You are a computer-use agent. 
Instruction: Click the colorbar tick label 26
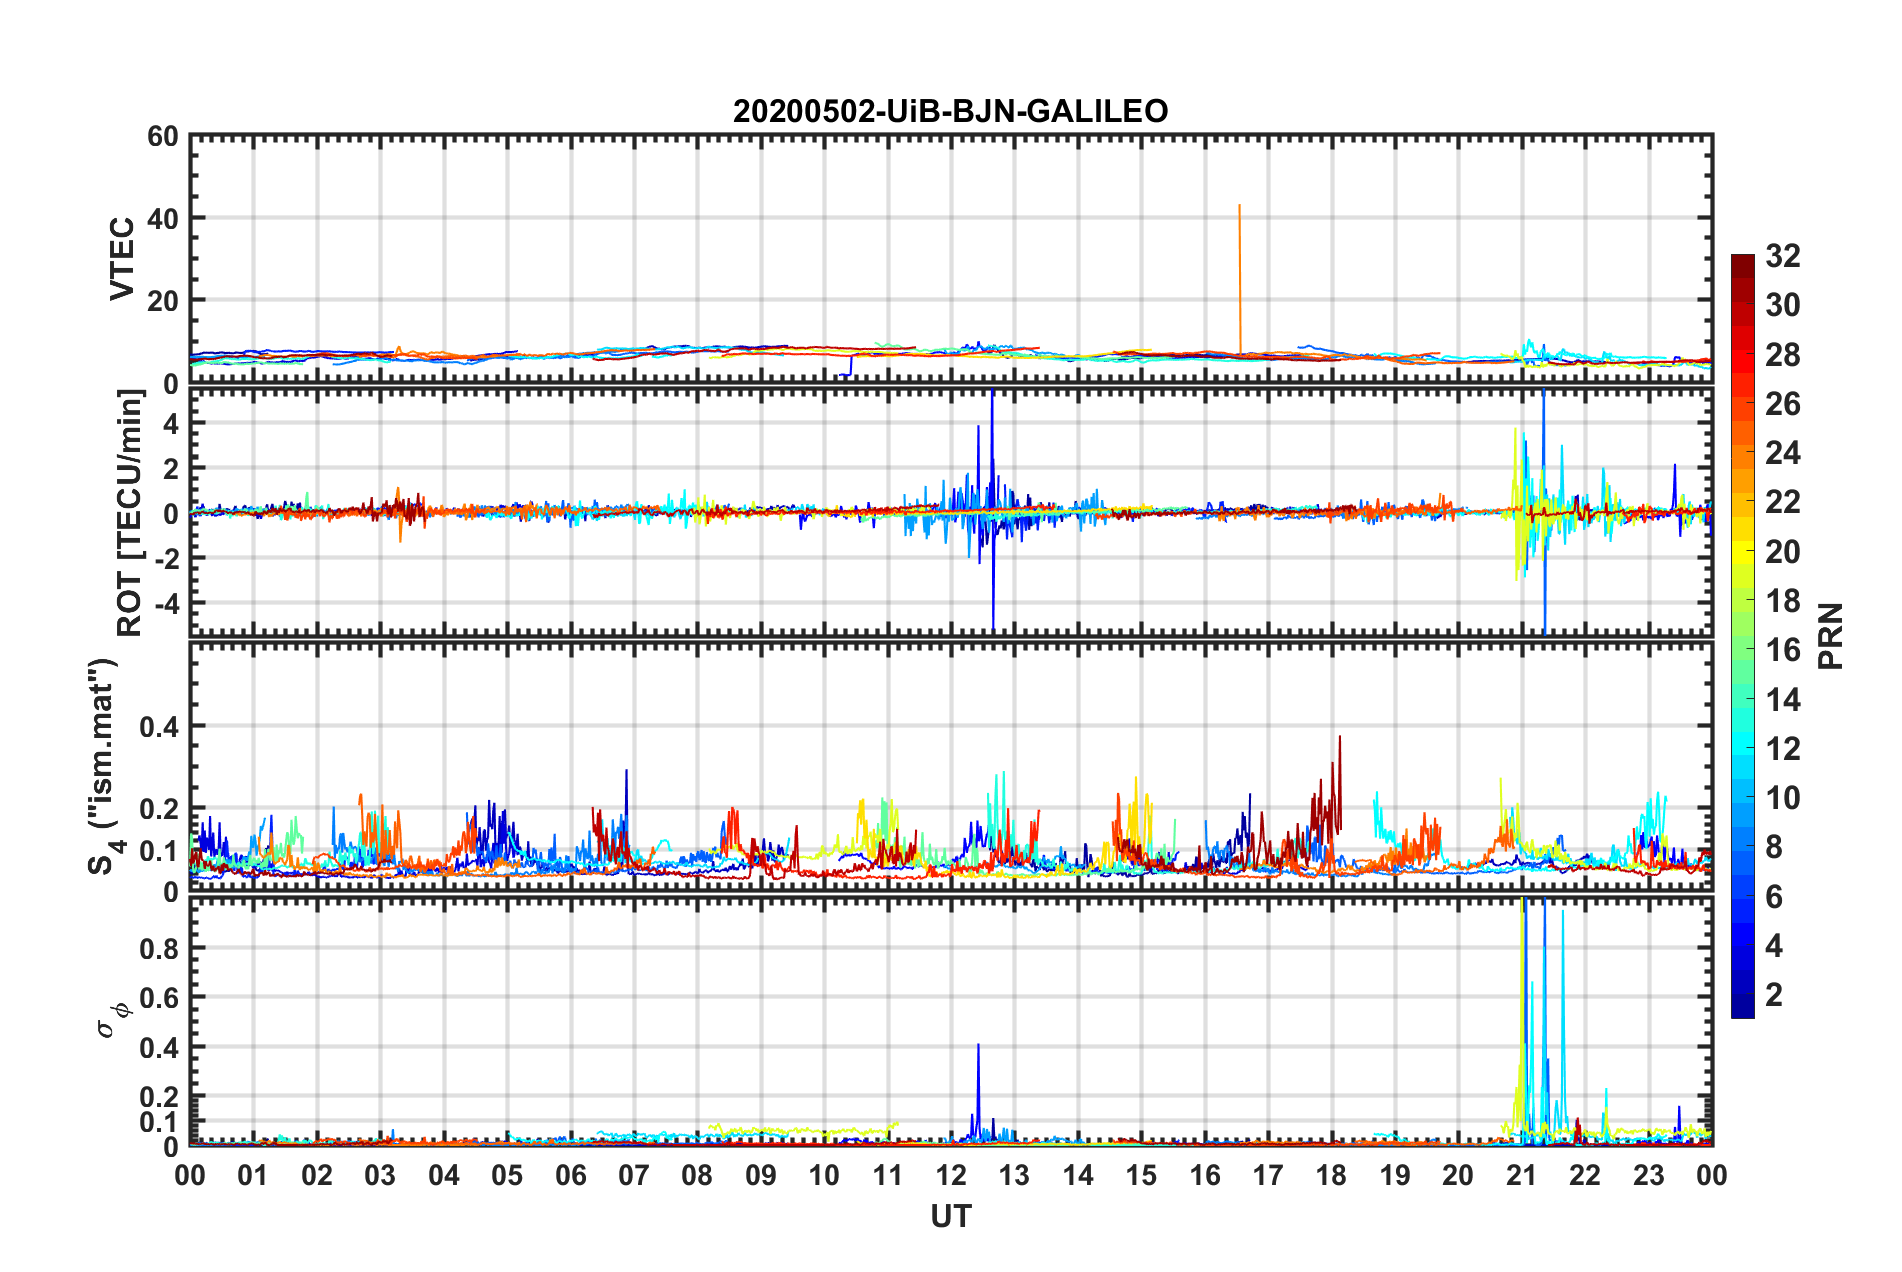[1783, 404]
